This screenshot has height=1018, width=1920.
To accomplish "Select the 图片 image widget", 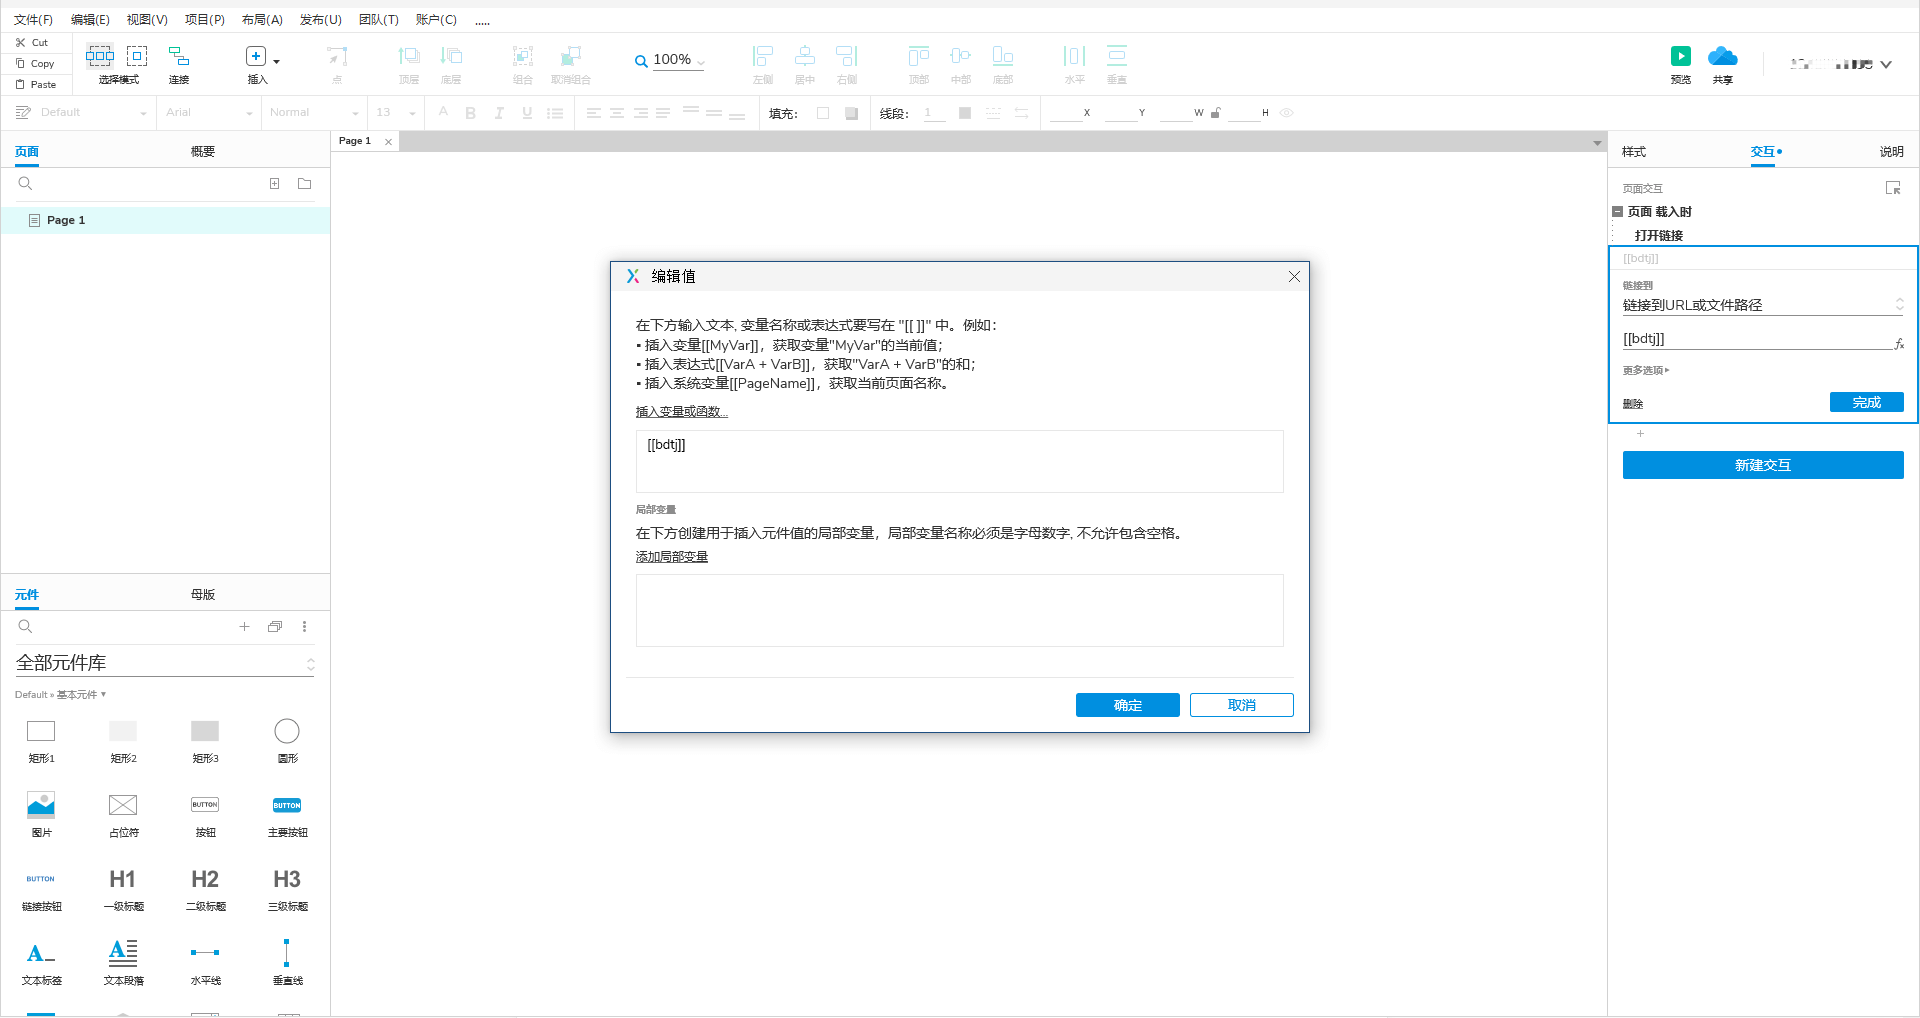I will (41, 814).
